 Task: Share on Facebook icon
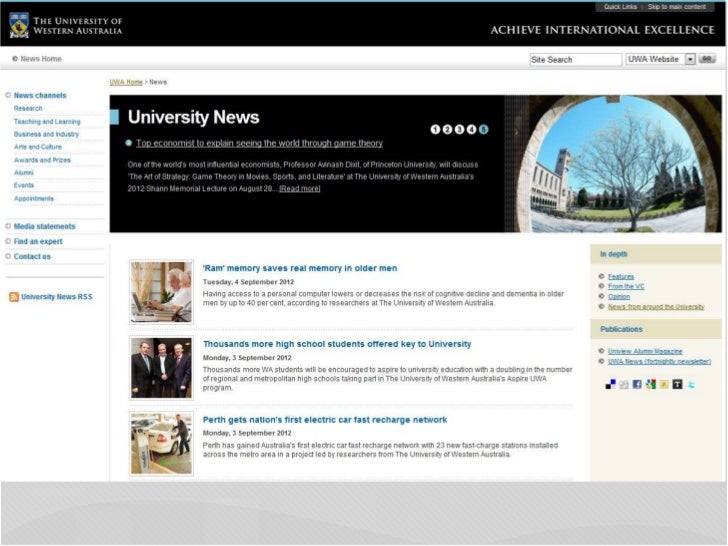[x=637, y=384]
